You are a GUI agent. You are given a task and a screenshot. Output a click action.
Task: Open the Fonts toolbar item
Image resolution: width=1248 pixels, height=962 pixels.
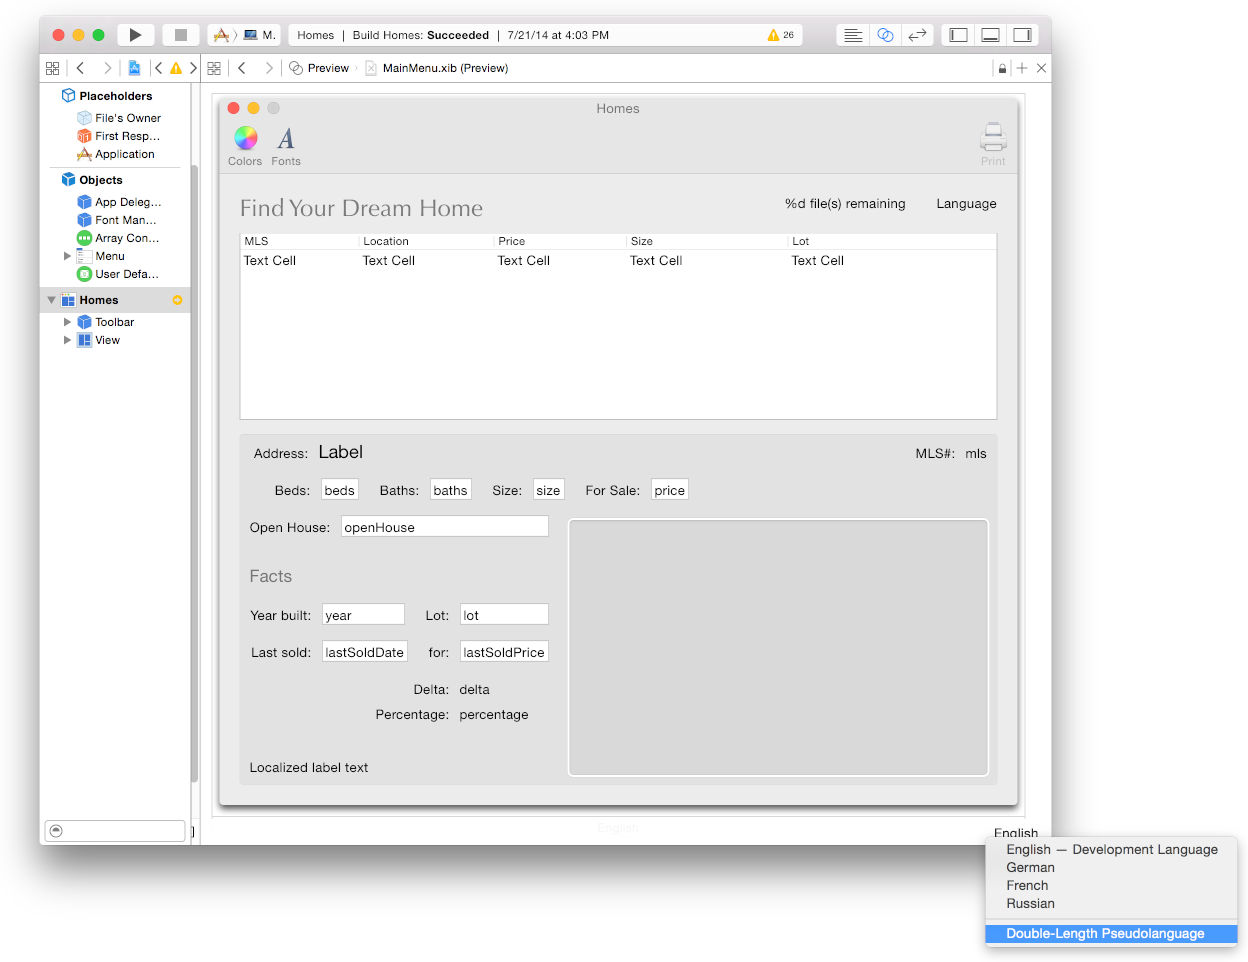pos(286,138)
